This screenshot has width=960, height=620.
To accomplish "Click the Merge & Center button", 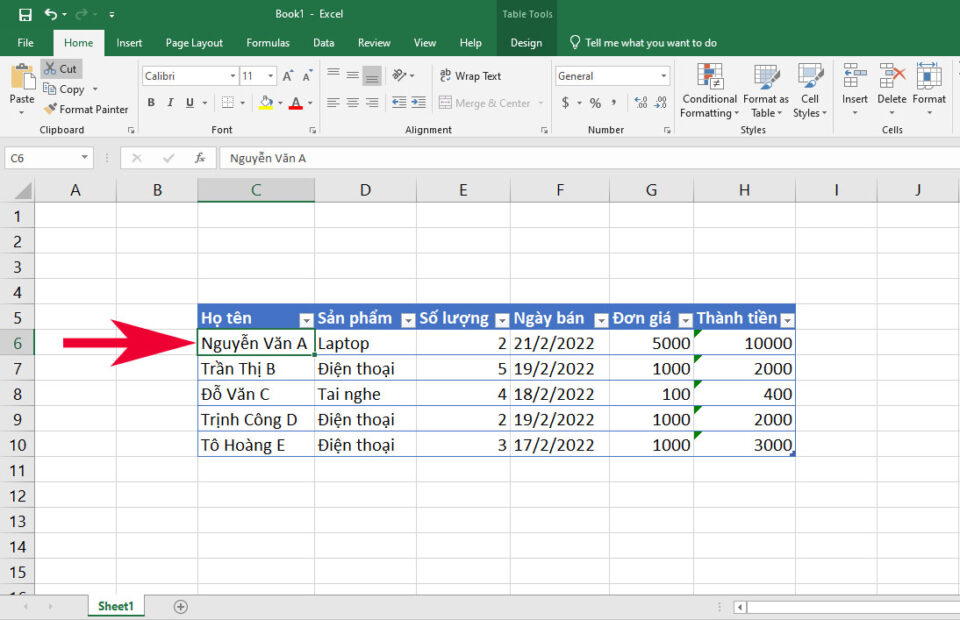I will tap(488, 102).
